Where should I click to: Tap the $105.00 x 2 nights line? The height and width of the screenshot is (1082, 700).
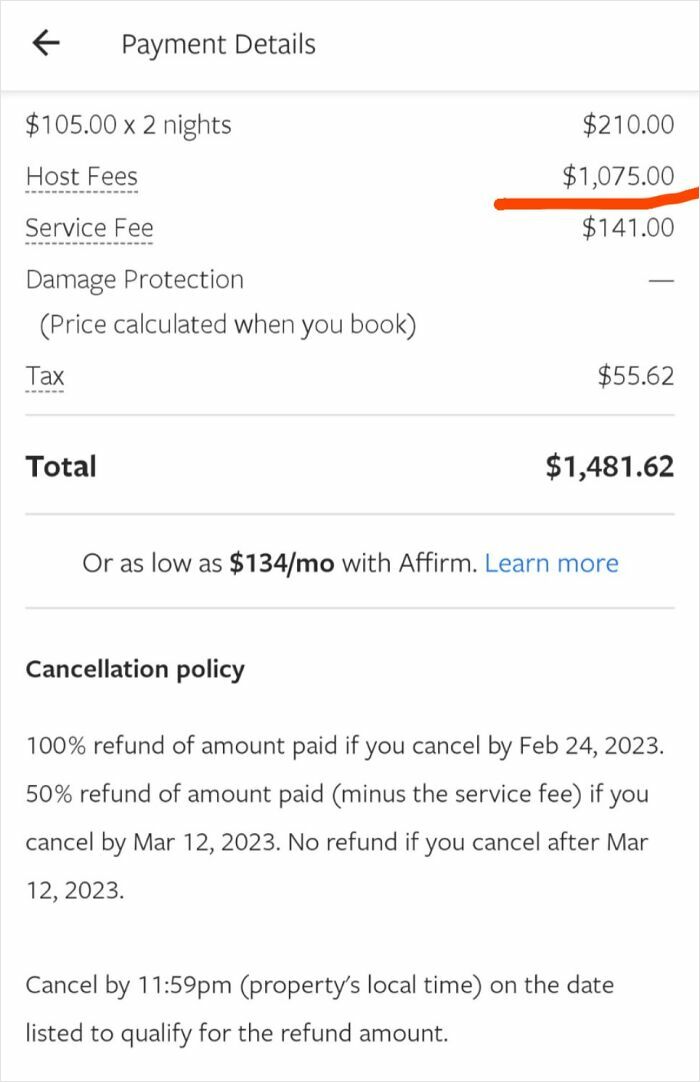pos(128,125)
